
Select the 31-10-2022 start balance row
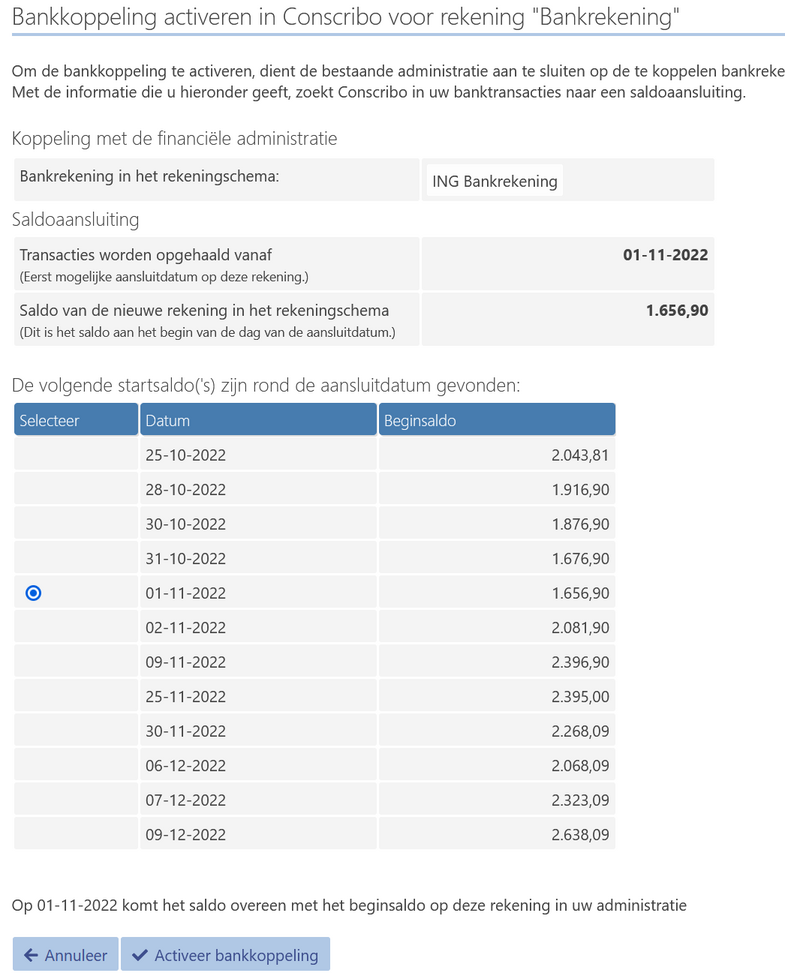click(x=186, y=558)
